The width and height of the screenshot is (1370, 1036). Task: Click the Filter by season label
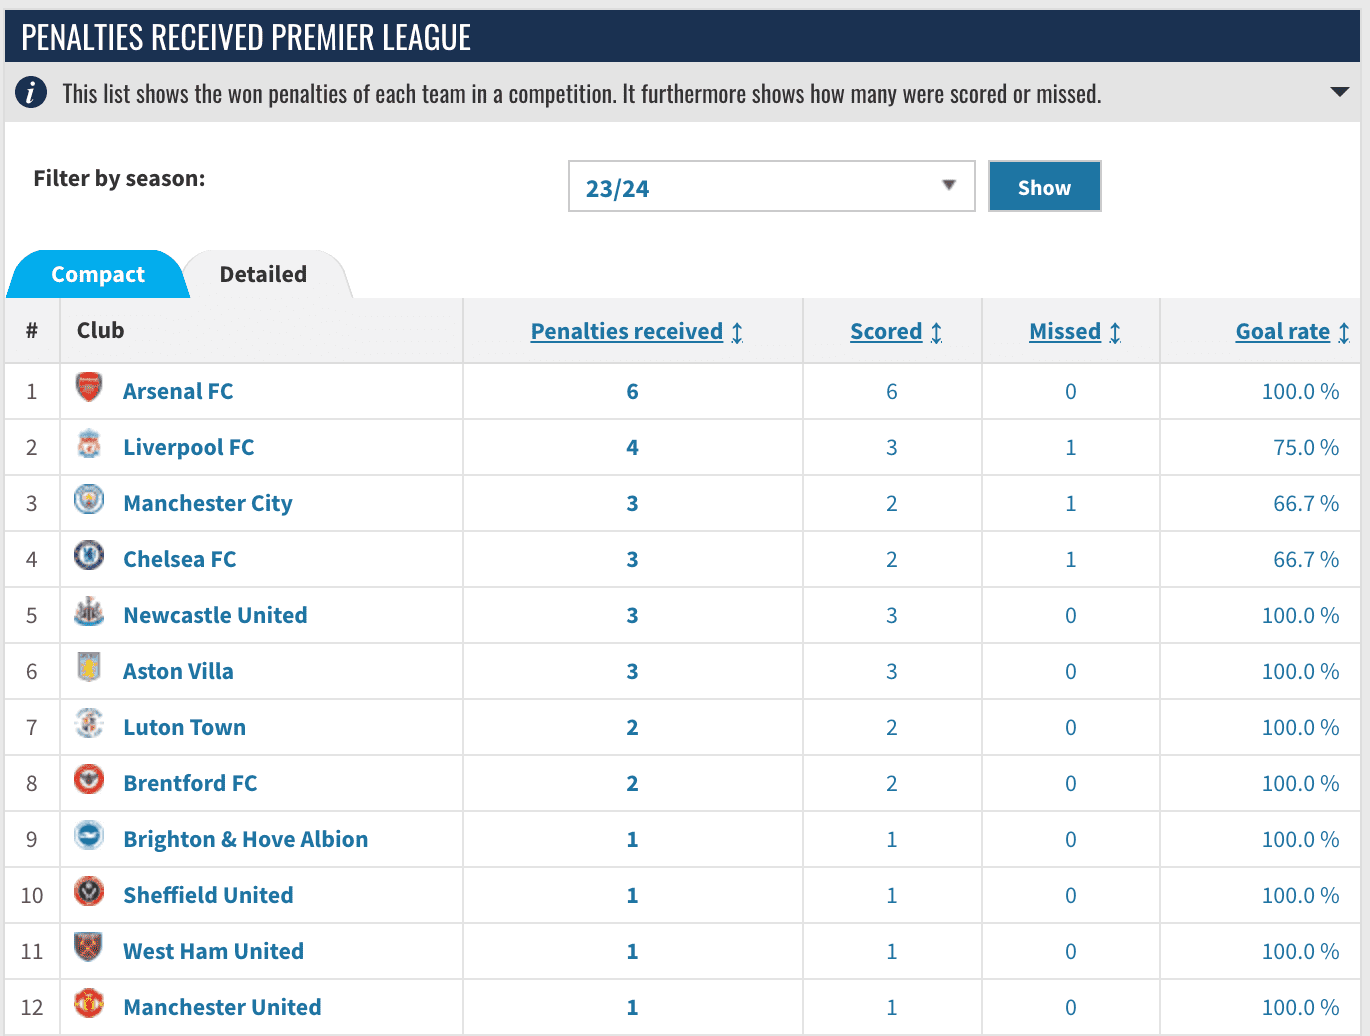click(x=119, y=178)
